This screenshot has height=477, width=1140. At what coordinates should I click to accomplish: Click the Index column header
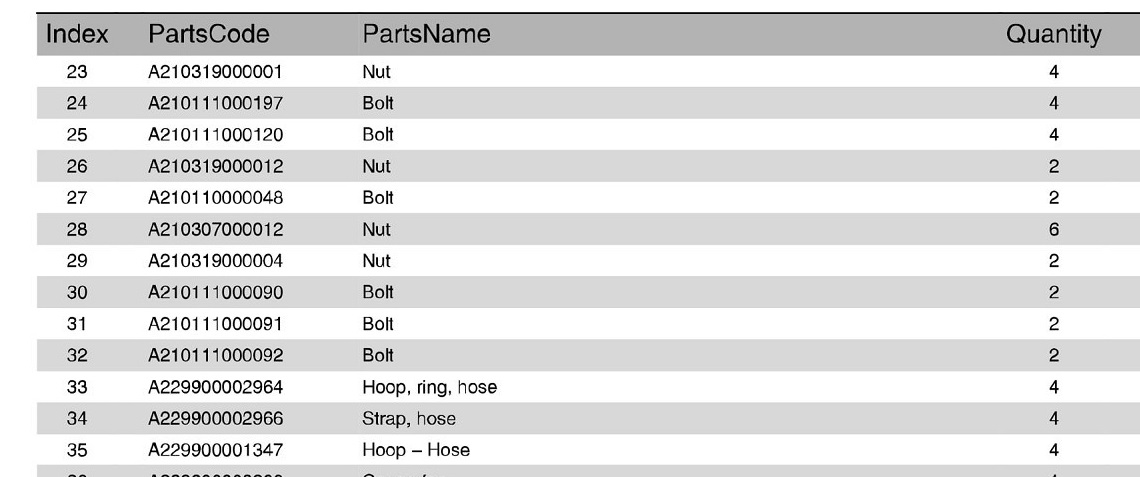click(77, 34)
